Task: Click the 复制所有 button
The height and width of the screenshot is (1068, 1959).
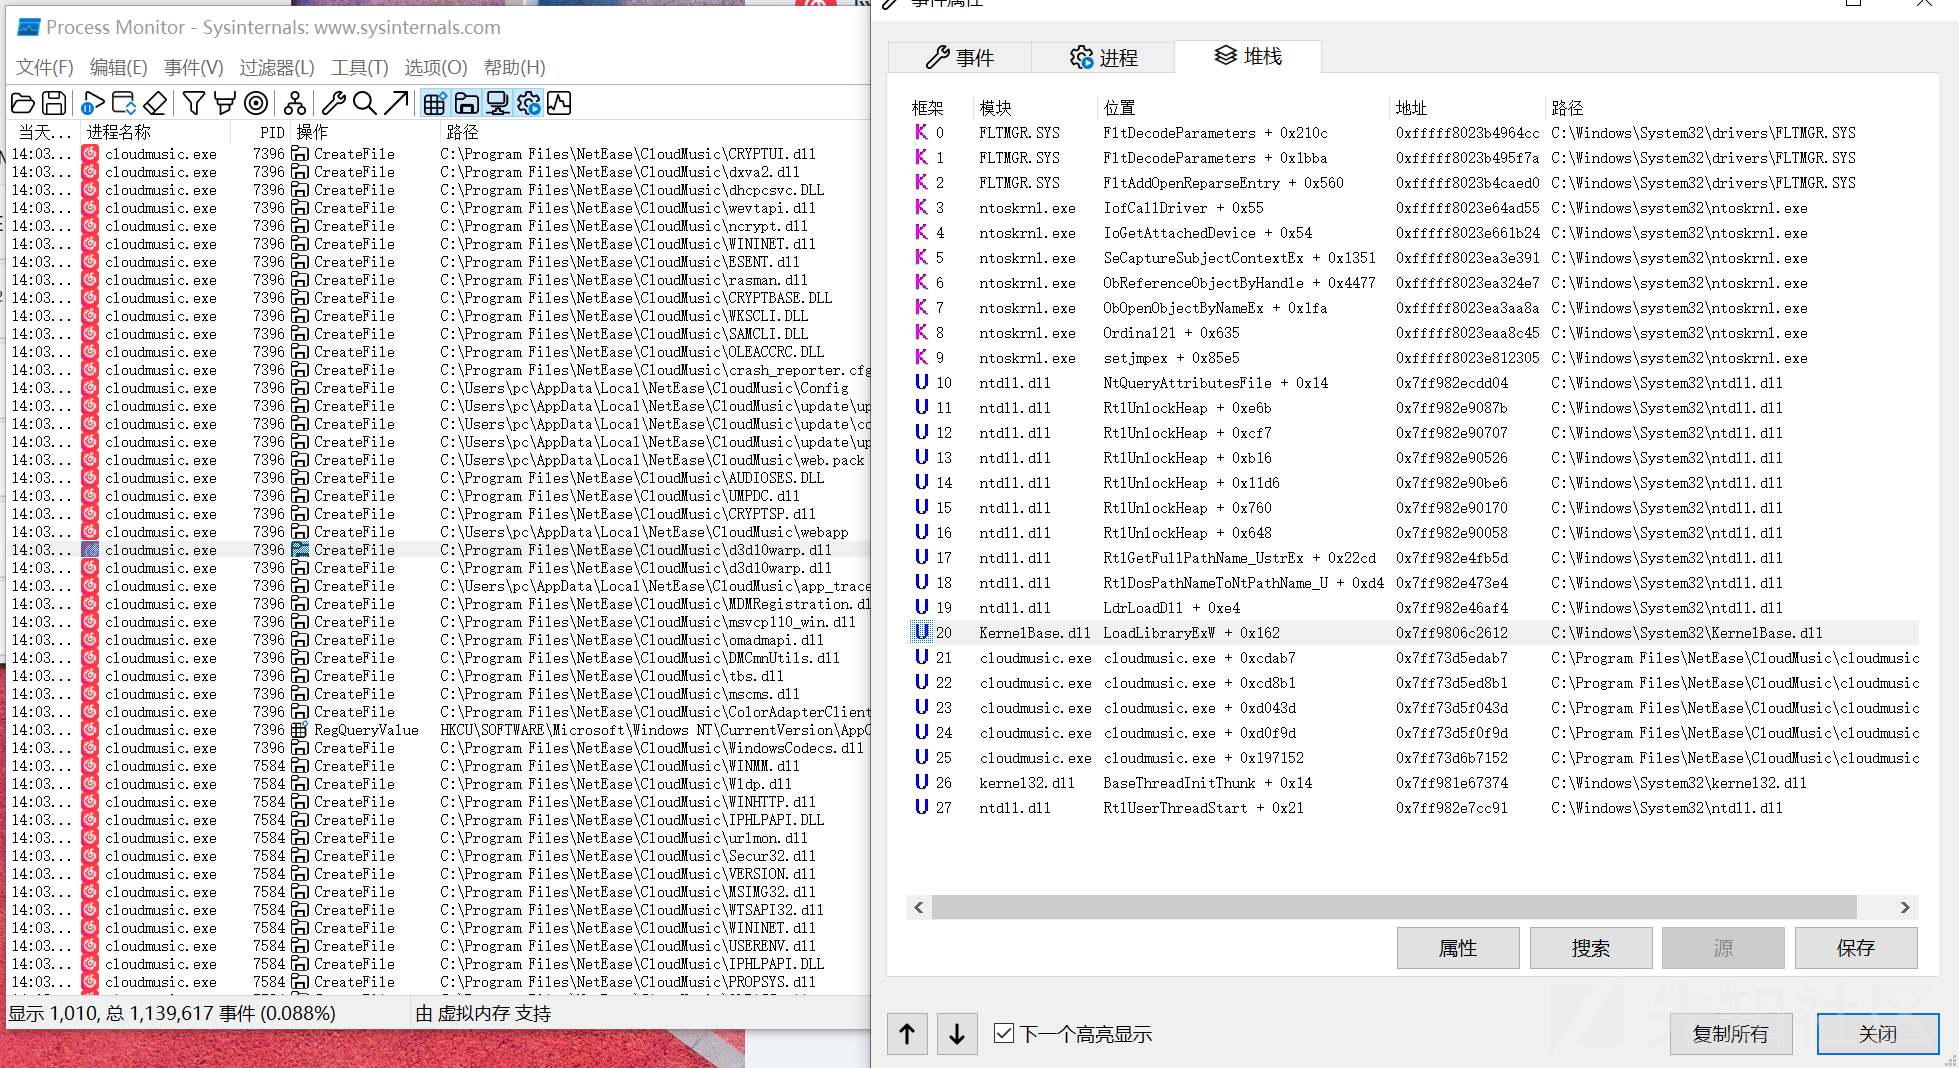Action: pyautogui.click(x=1731, y=1033)
